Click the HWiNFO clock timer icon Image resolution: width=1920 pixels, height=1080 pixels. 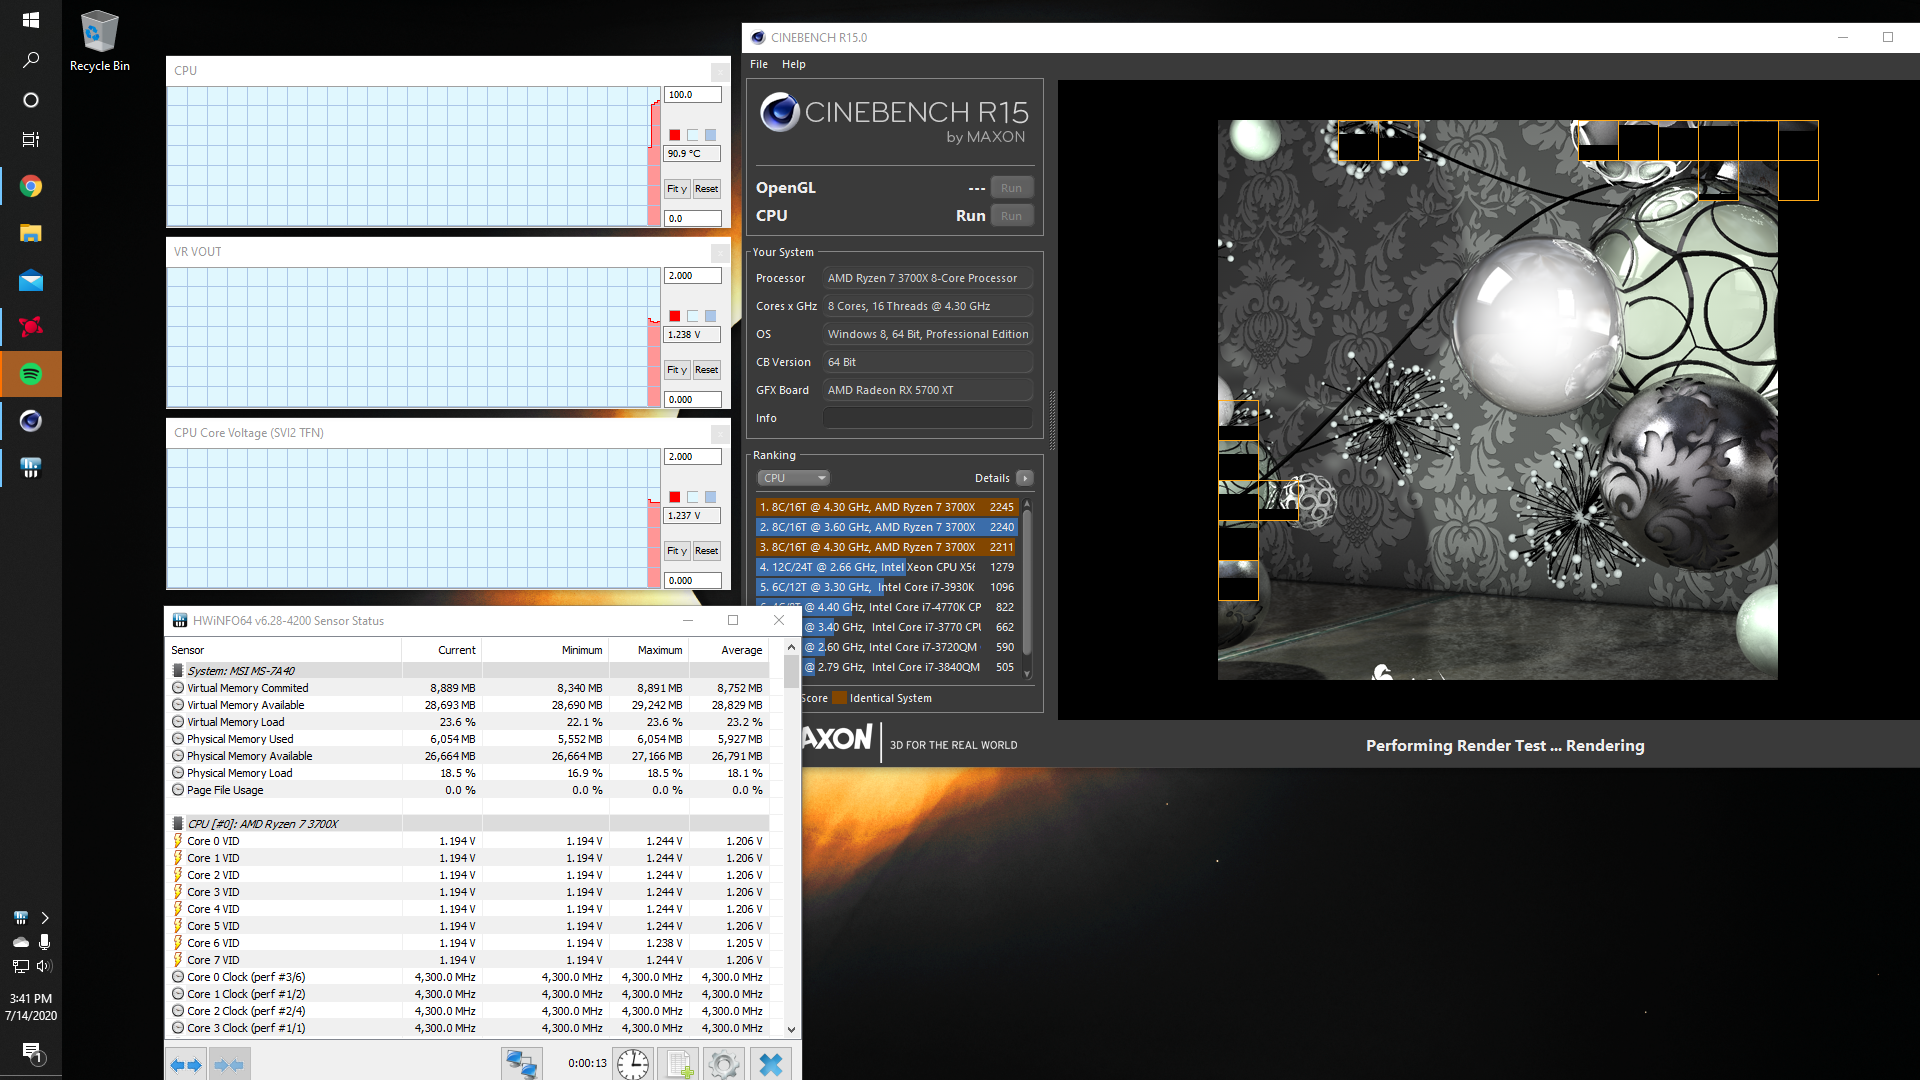pos(633,1064)
